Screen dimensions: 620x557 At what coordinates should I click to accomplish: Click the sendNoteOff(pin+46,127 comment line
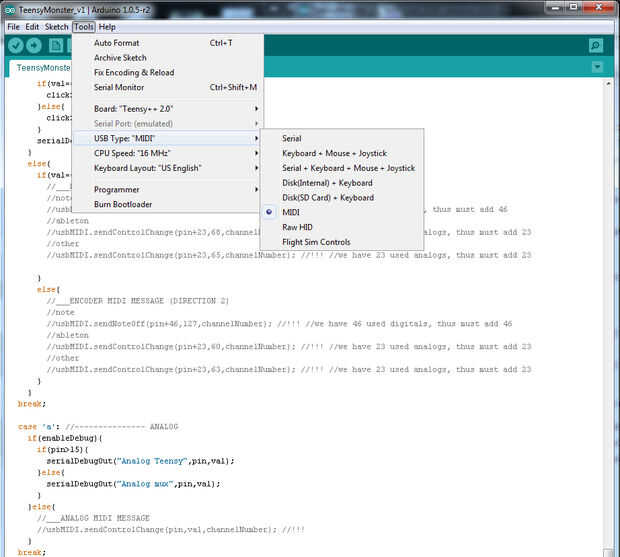(279, 324)
